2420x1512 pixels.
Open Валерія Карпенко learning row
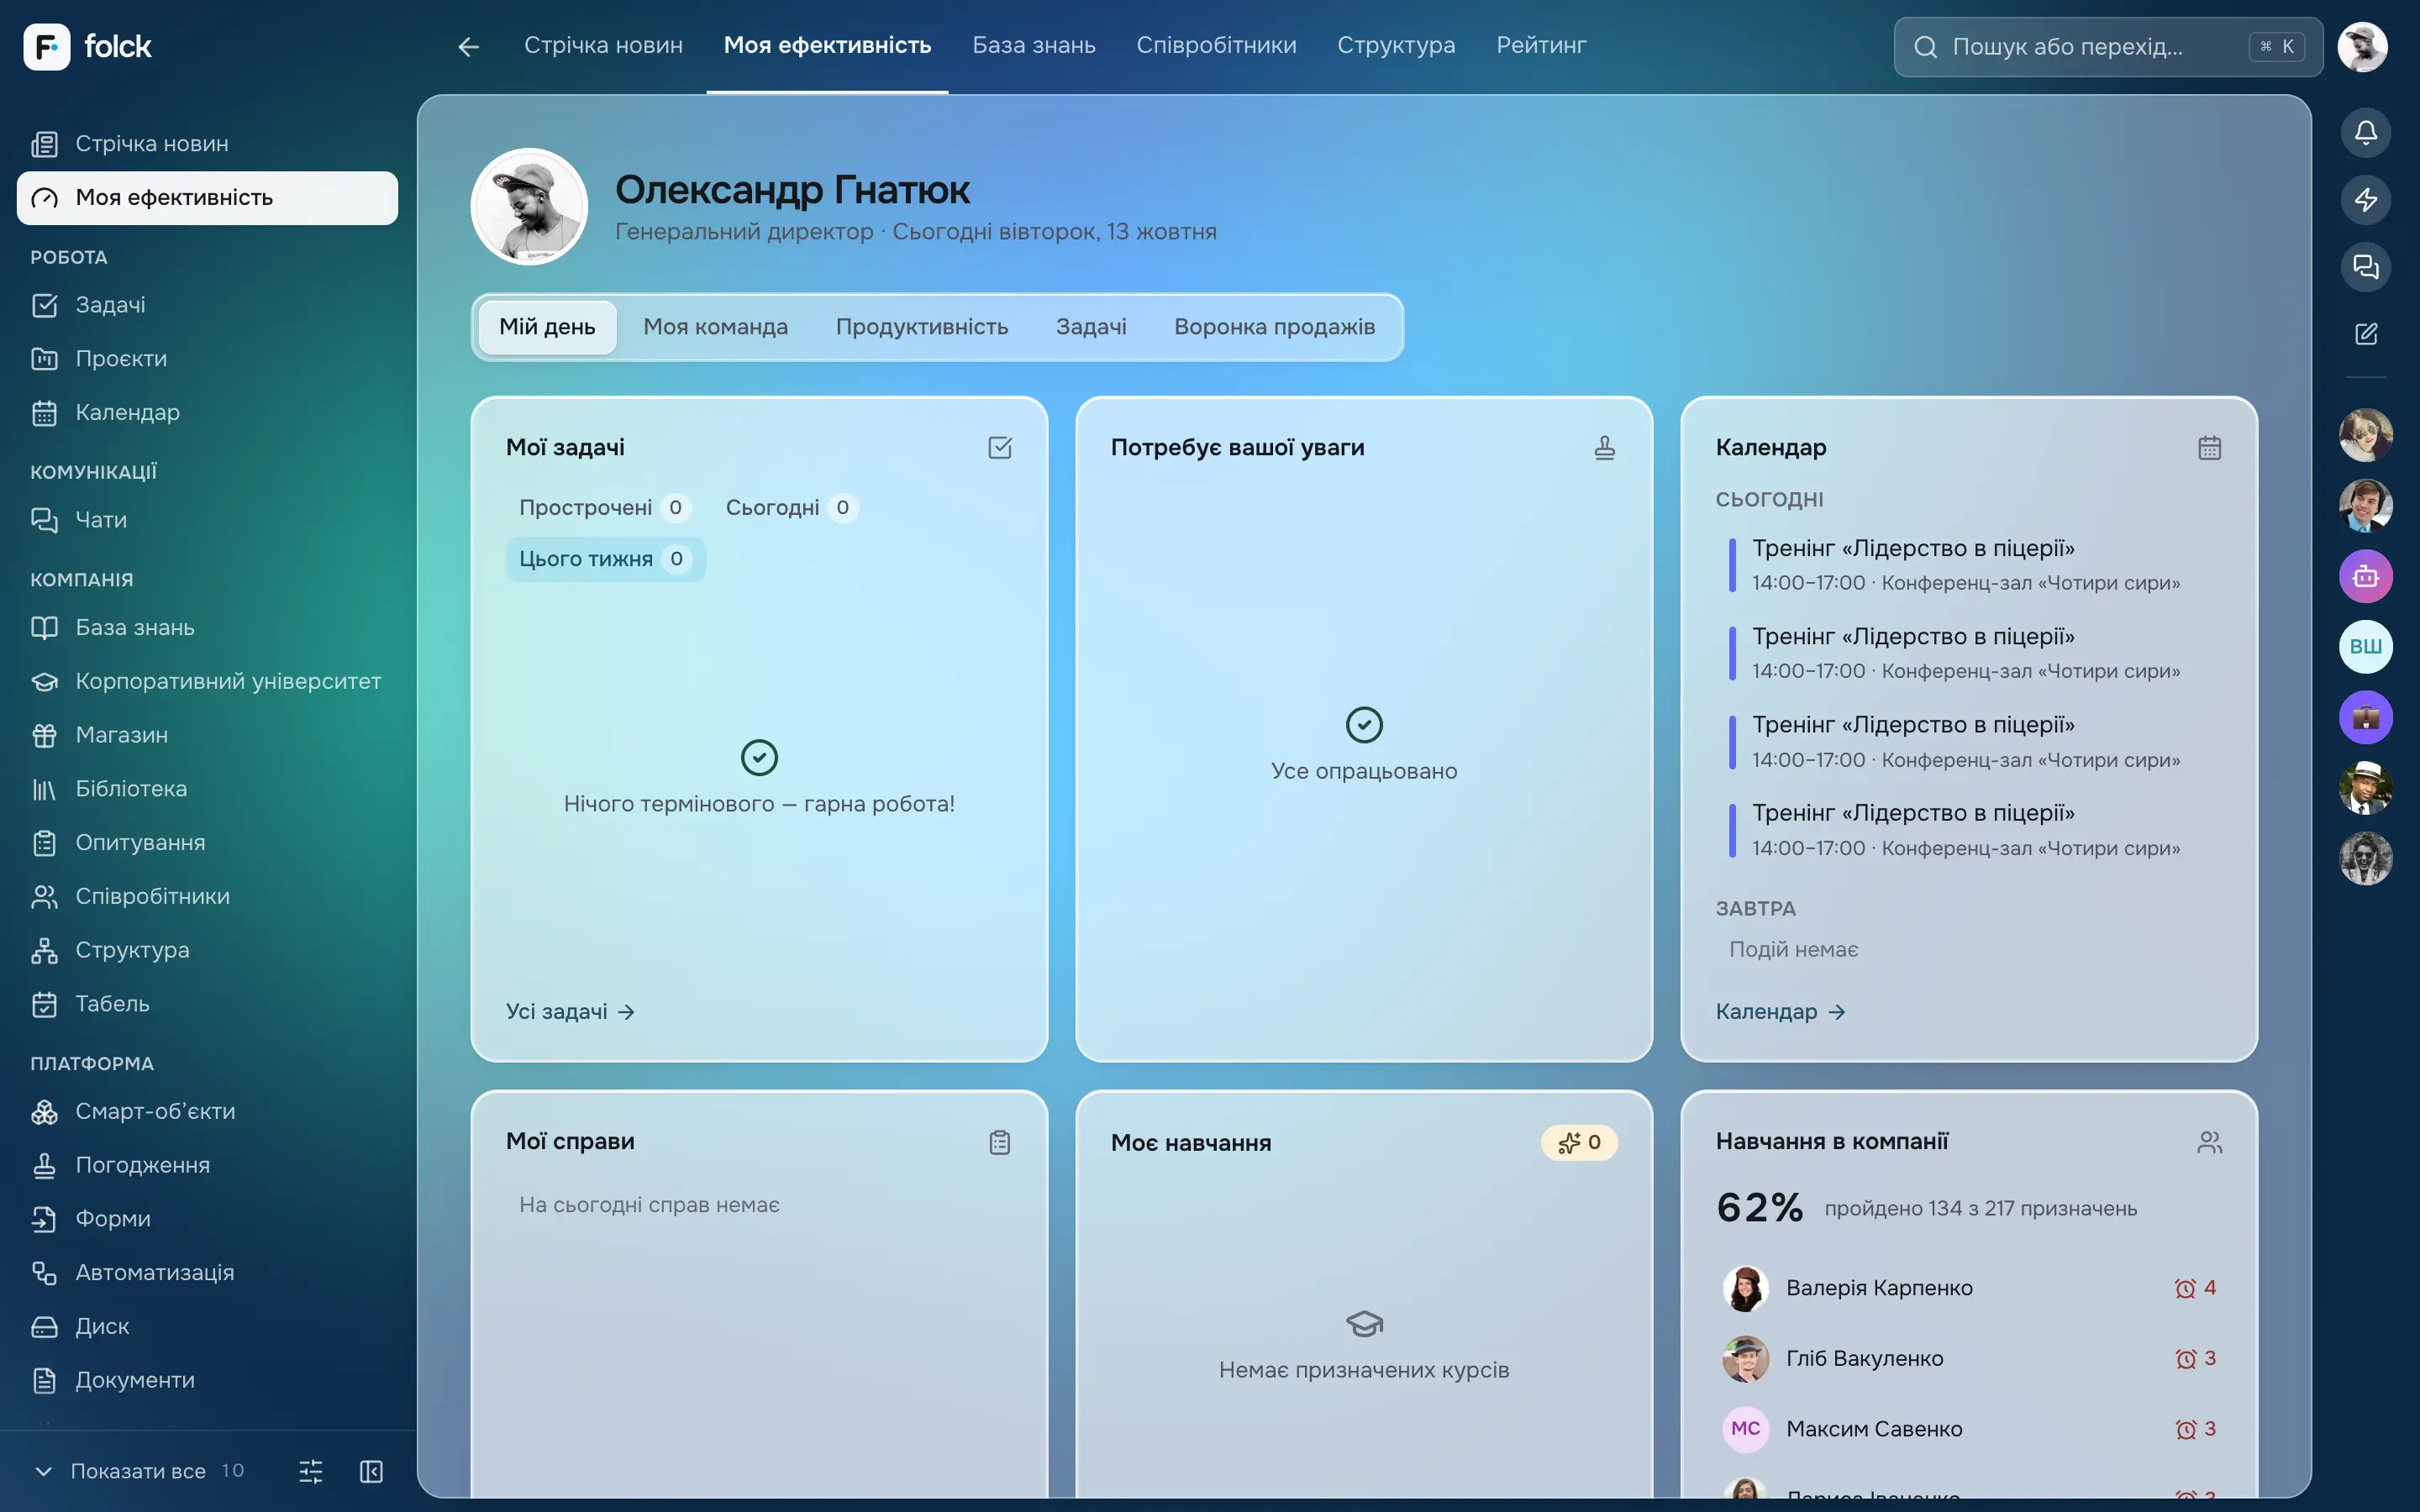pos(1968,1288)
